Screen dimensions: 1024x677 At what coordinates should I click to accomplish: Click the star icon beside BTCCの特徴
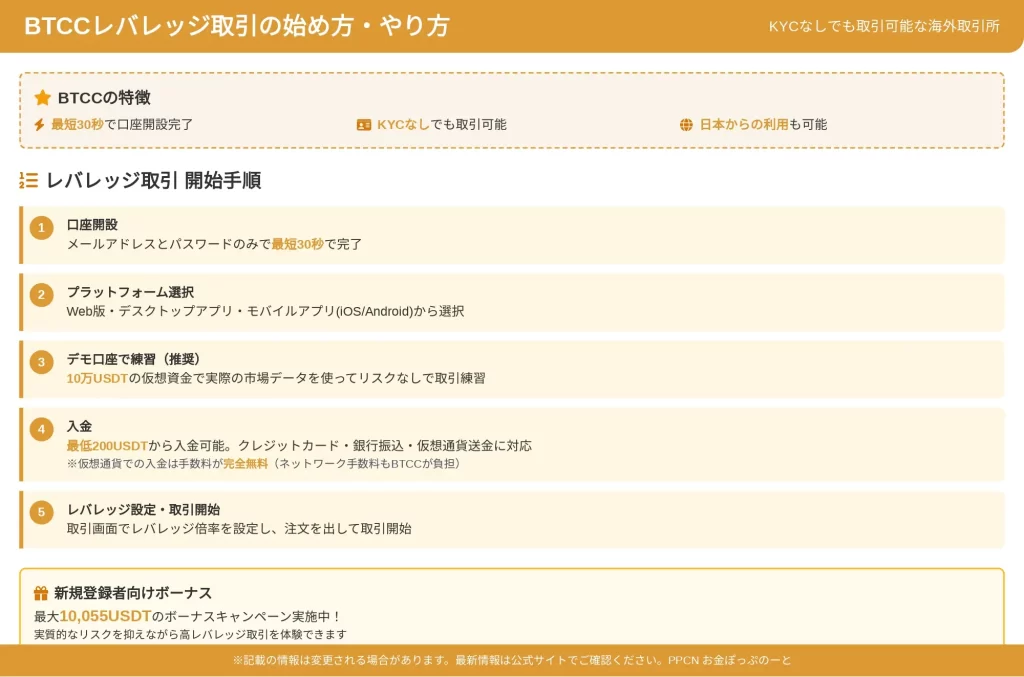click(42, 97)
